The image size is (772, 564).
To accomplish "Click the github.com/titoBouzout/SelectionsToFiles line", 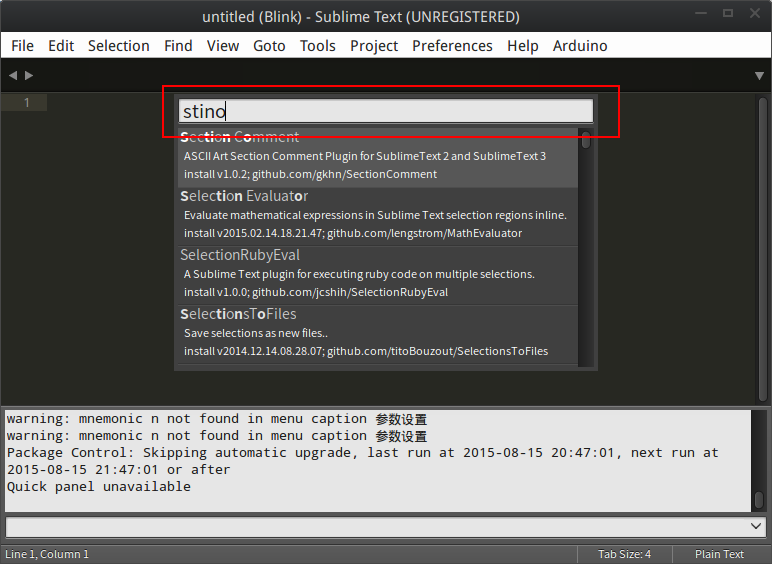I will tap(366, 351).
